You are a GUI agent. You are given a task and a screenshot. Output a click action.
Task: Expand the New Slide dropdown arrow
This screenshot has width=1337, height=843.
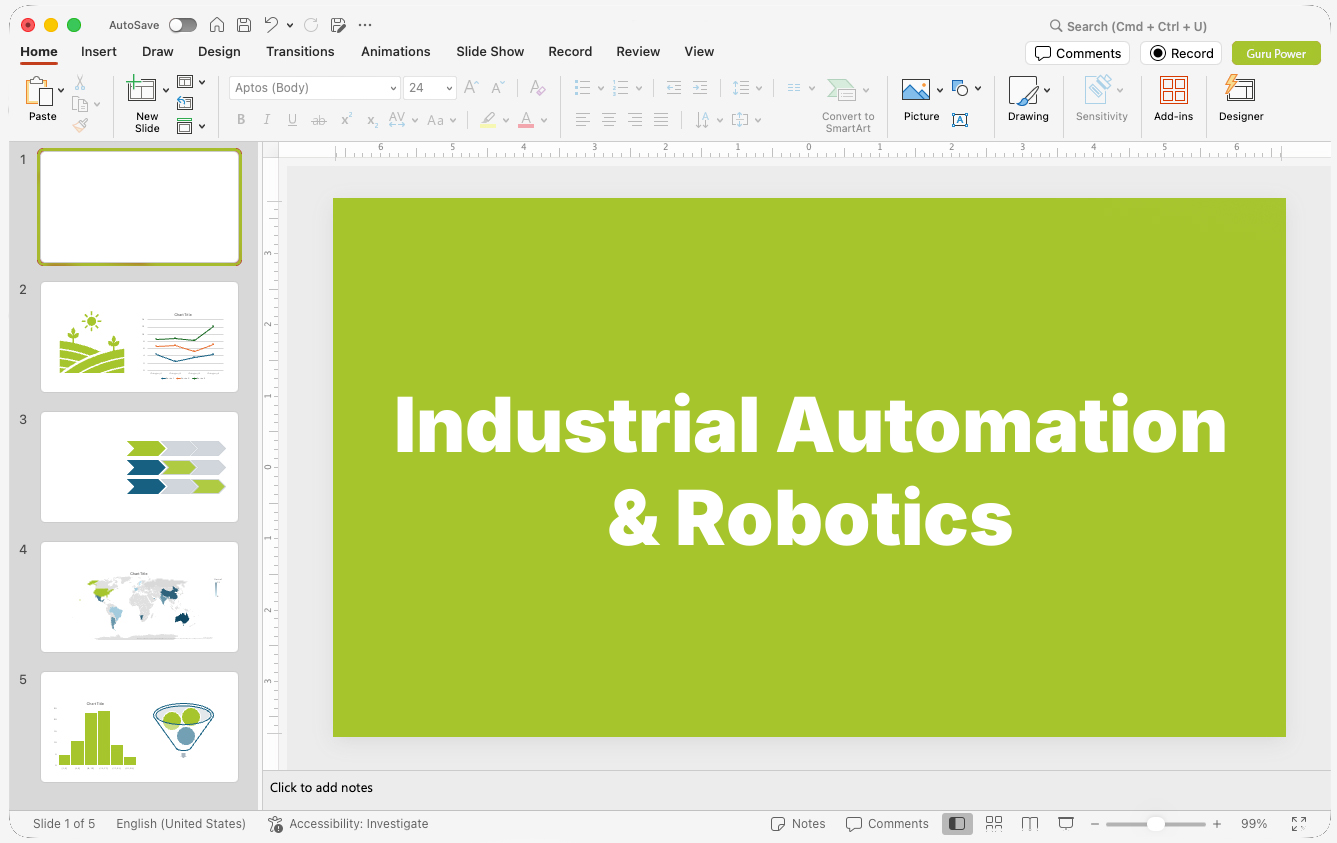(x=166, y=91)
